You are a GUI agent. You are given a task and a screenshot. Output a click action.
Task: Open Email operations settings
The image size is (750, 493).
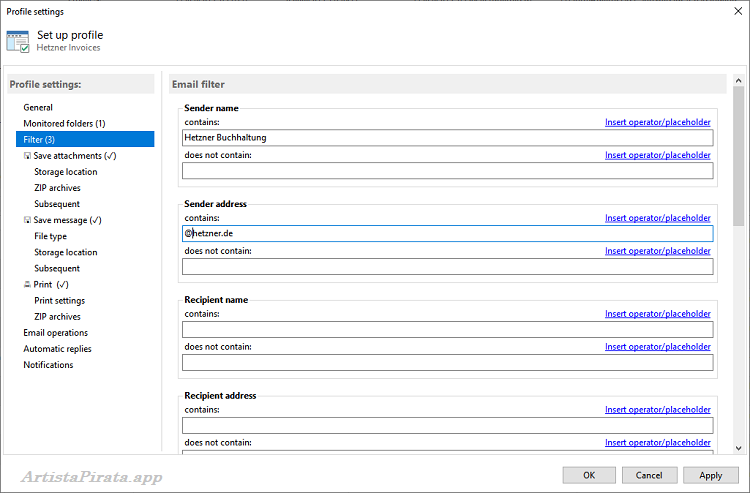55,332
